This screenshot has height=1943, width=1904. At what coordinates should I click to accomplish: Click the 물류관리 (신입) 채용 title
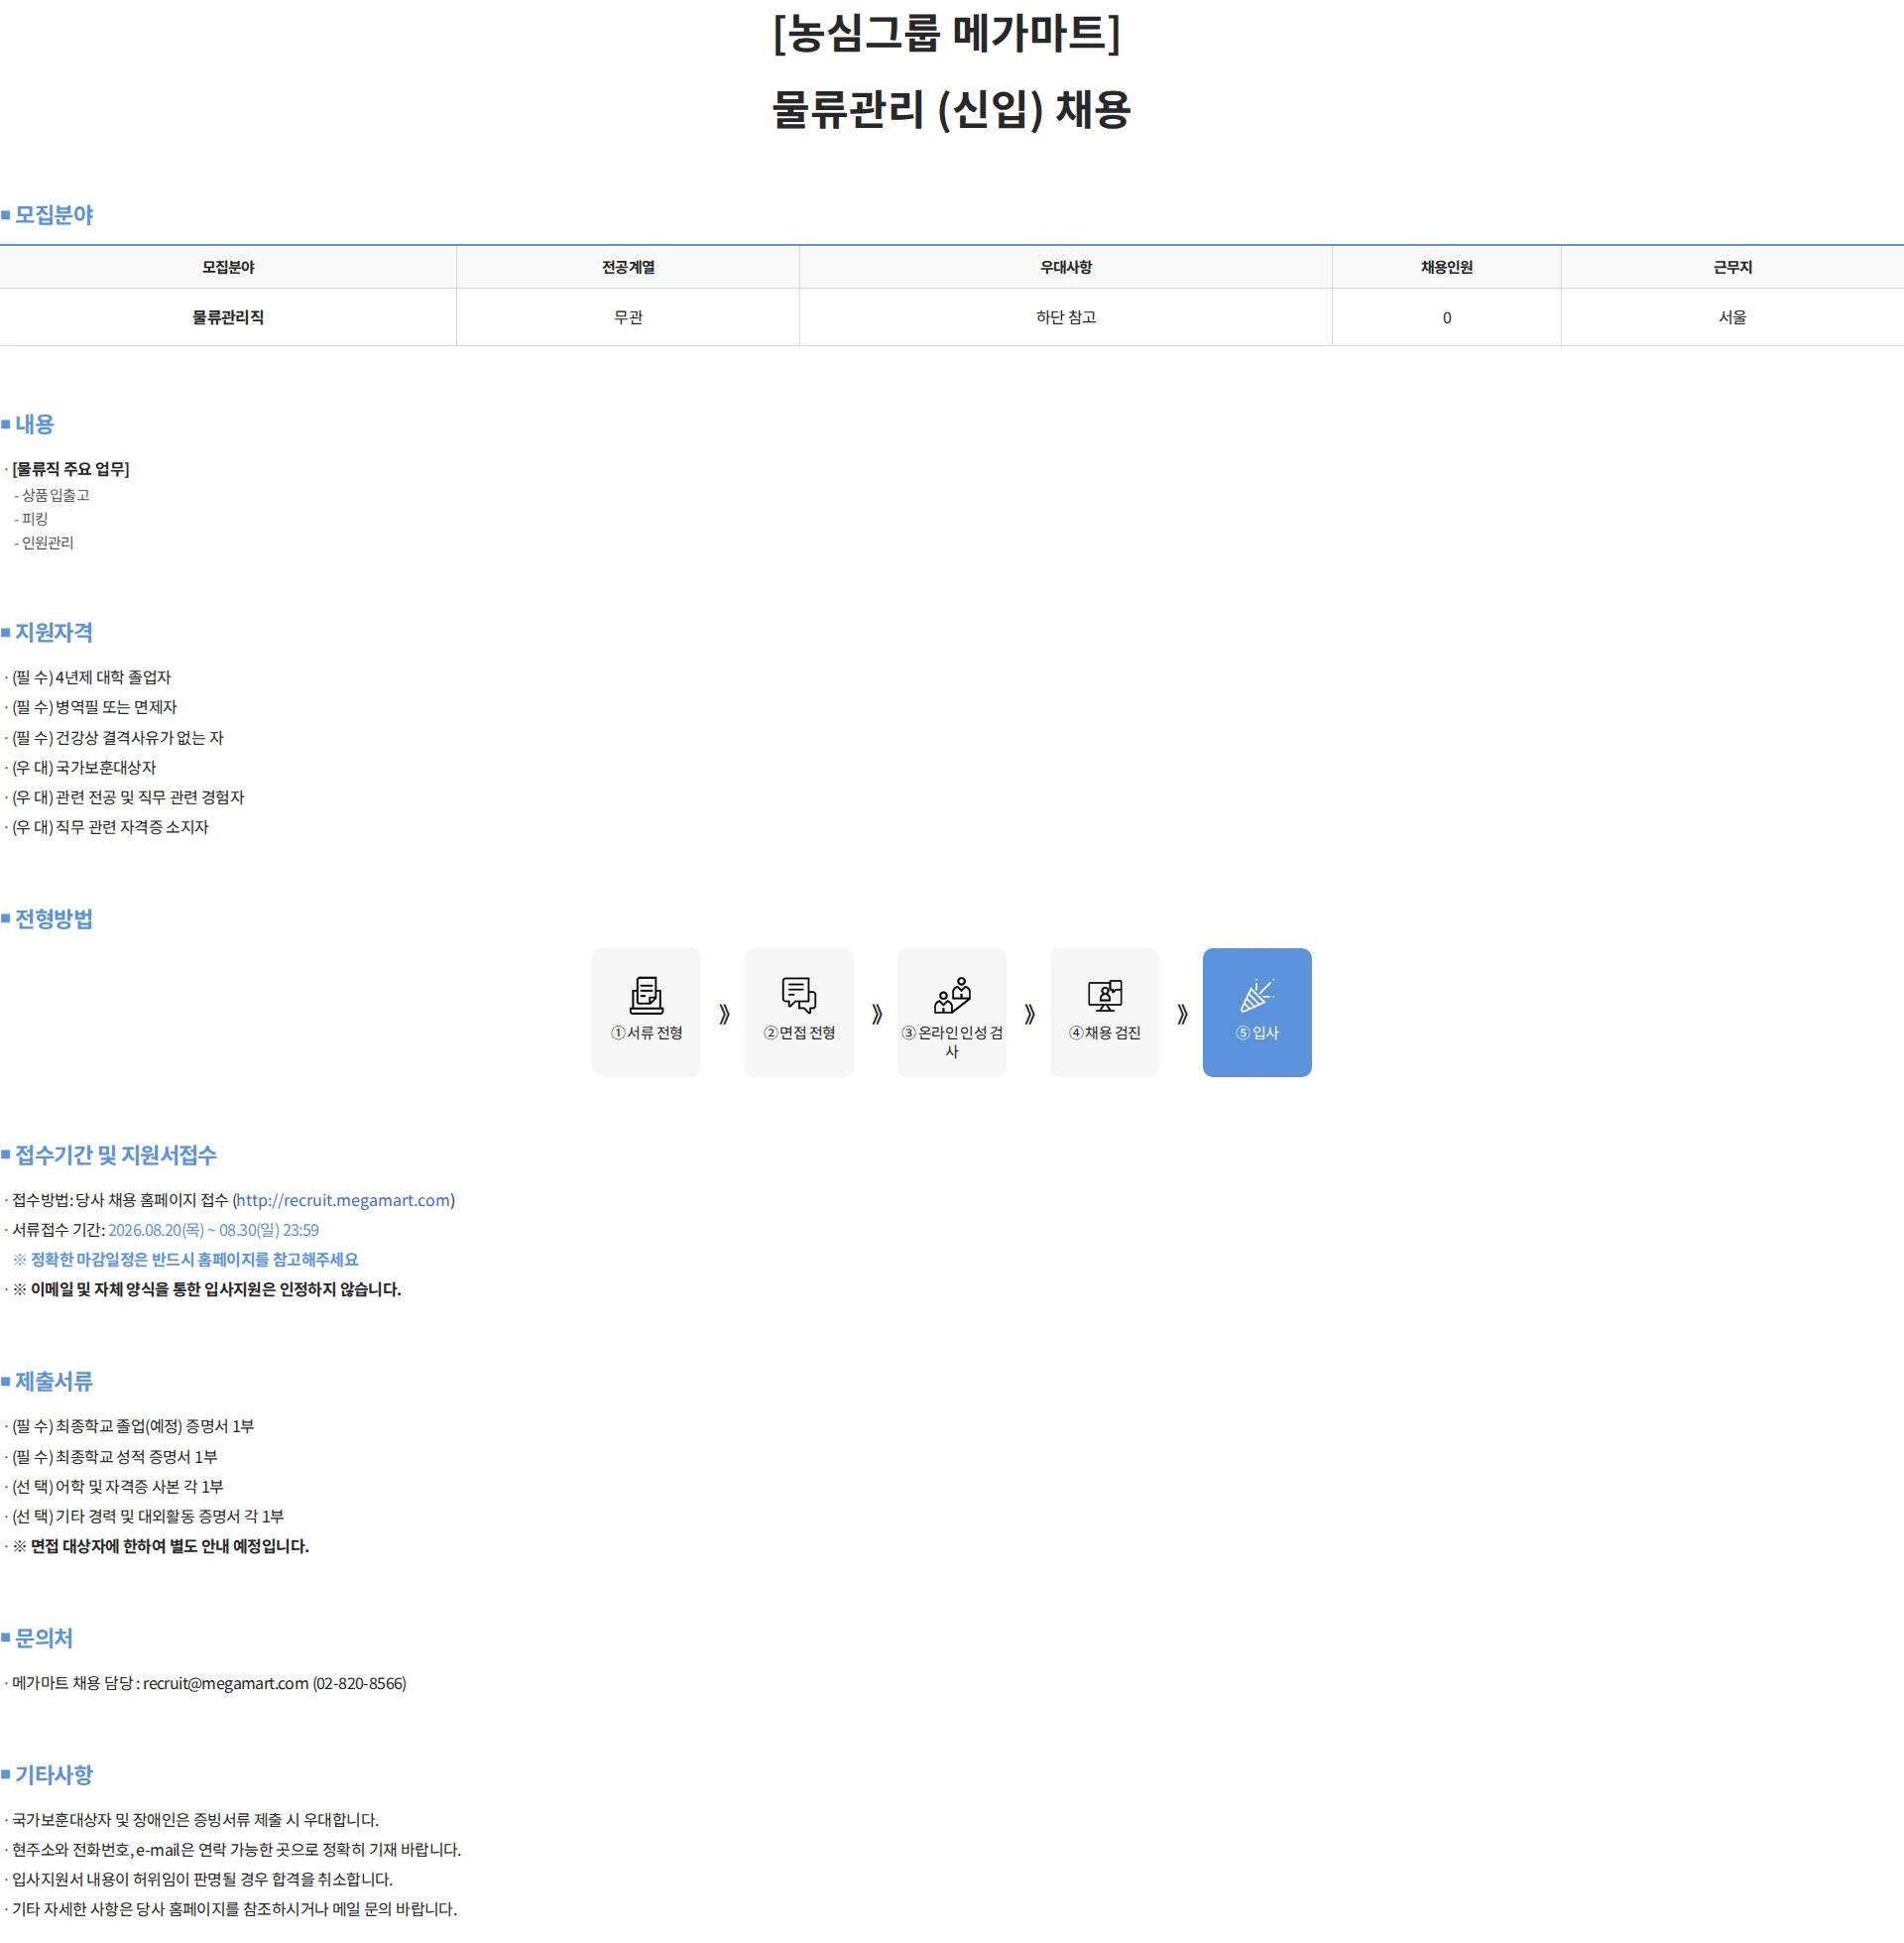coord(951,109)
